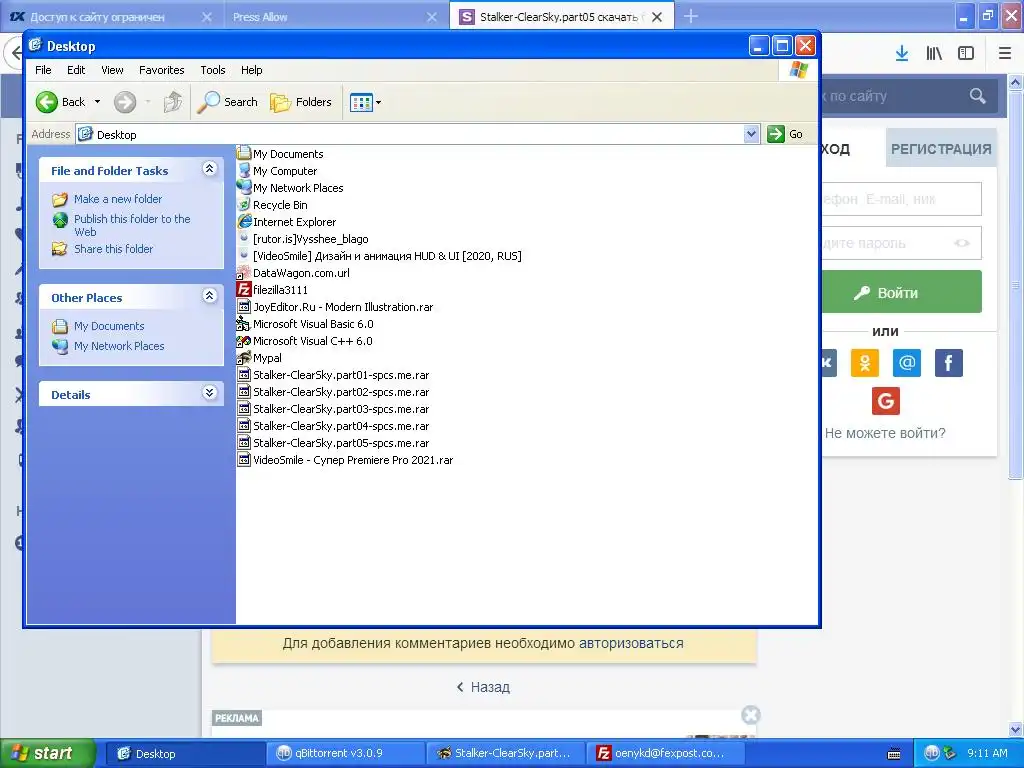
Task: Toggle password visibility eye icon
Action: click(962, 243)
